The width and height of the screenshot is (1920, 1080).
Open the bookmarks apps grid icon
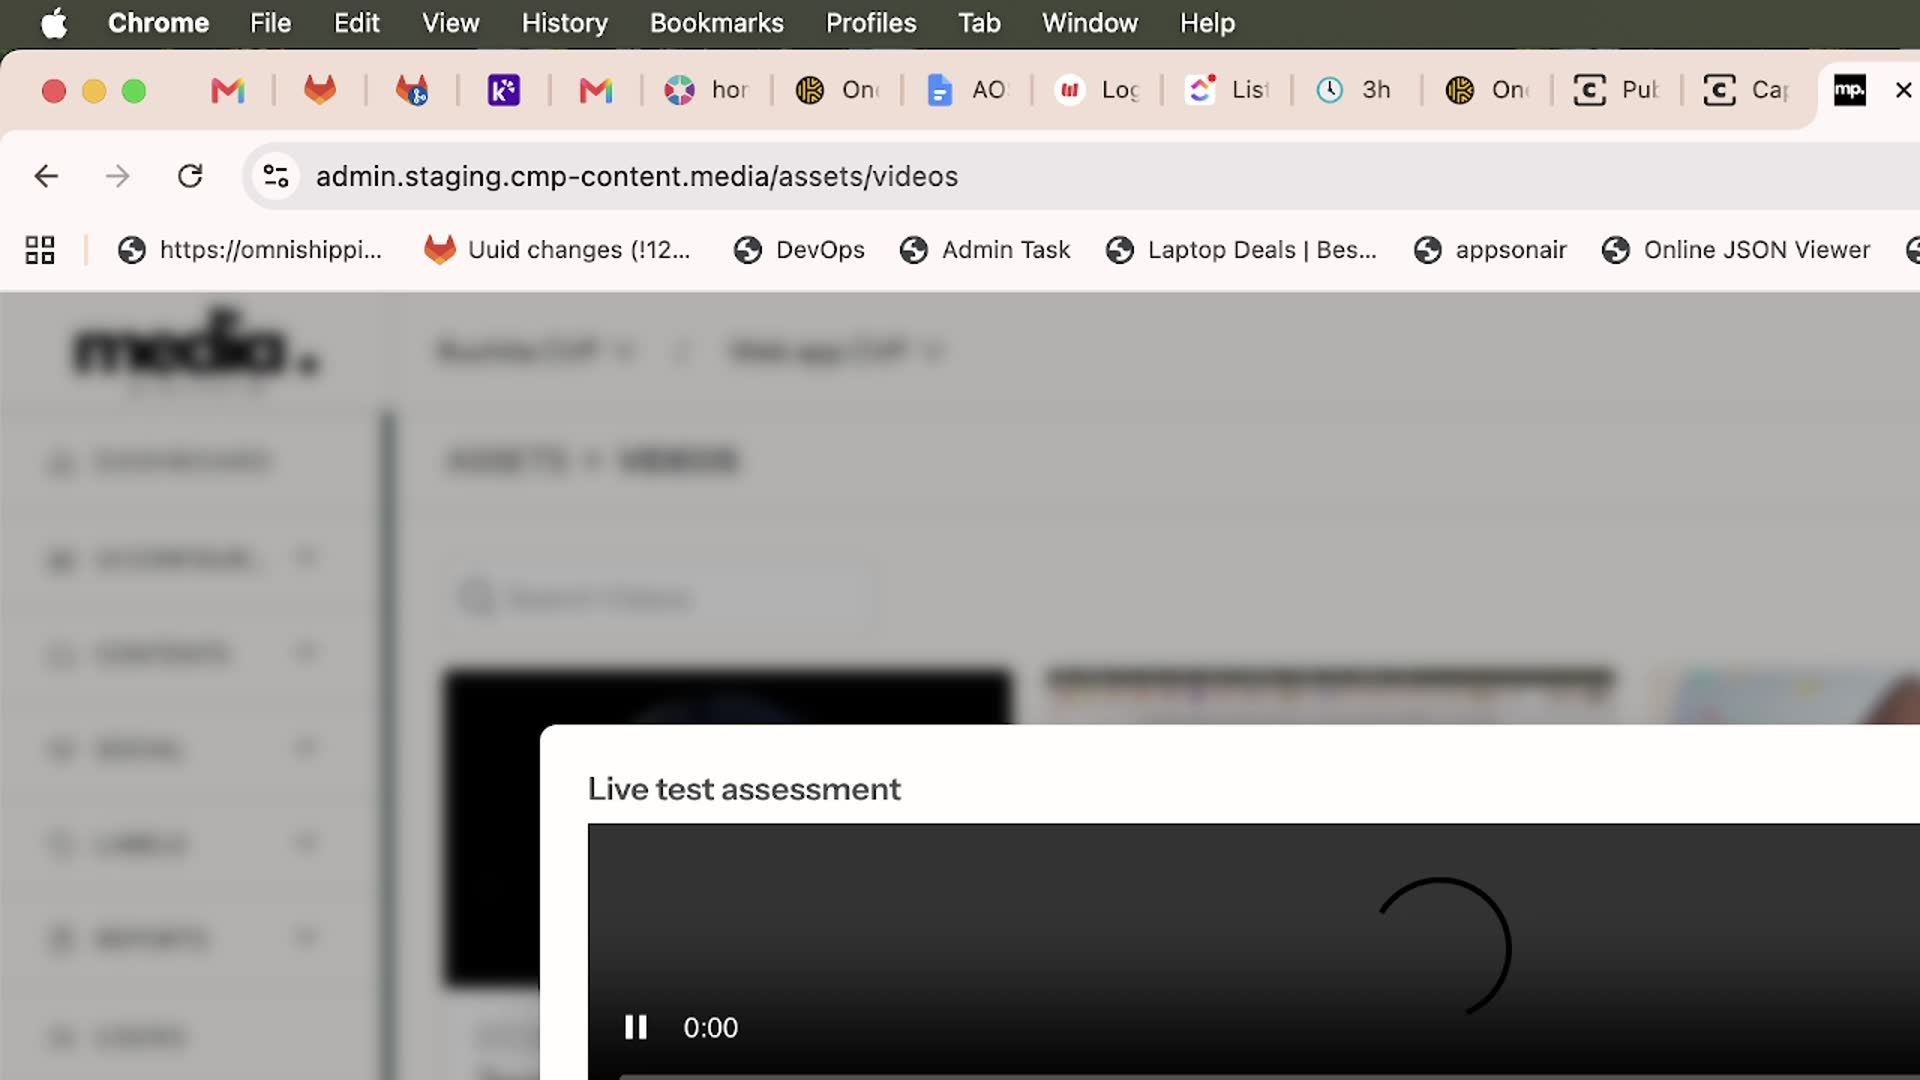40,250
